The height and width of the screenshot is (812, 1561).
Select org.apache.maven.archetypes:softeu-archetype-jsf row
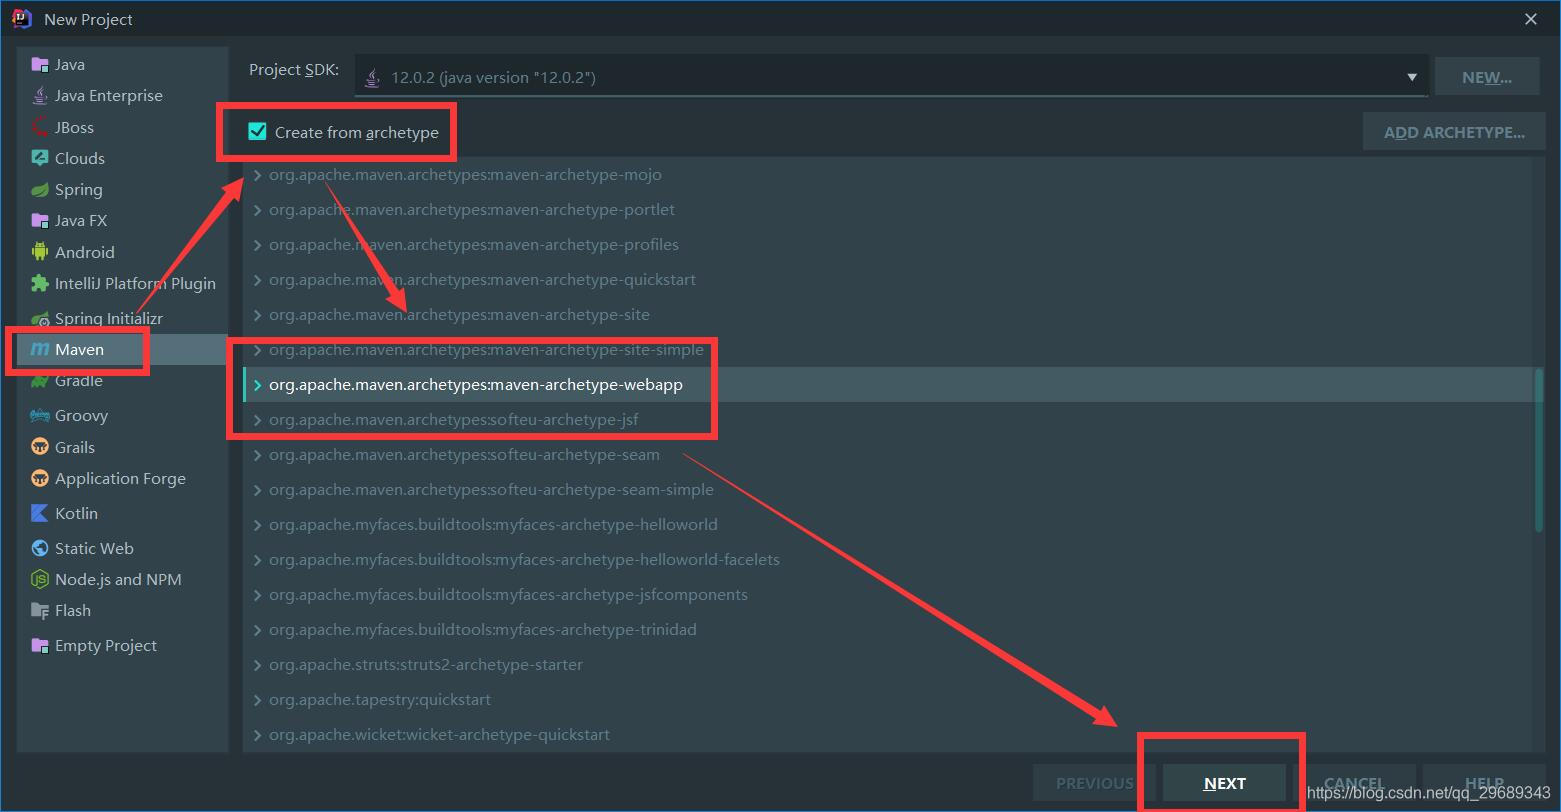pos(886,420)
